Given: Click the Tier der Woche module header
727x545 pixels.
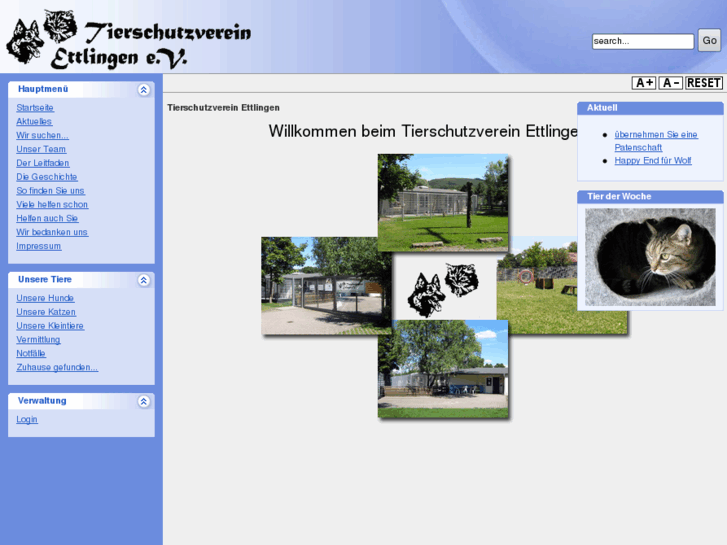Looking at the screenshot, I should 650,197.
